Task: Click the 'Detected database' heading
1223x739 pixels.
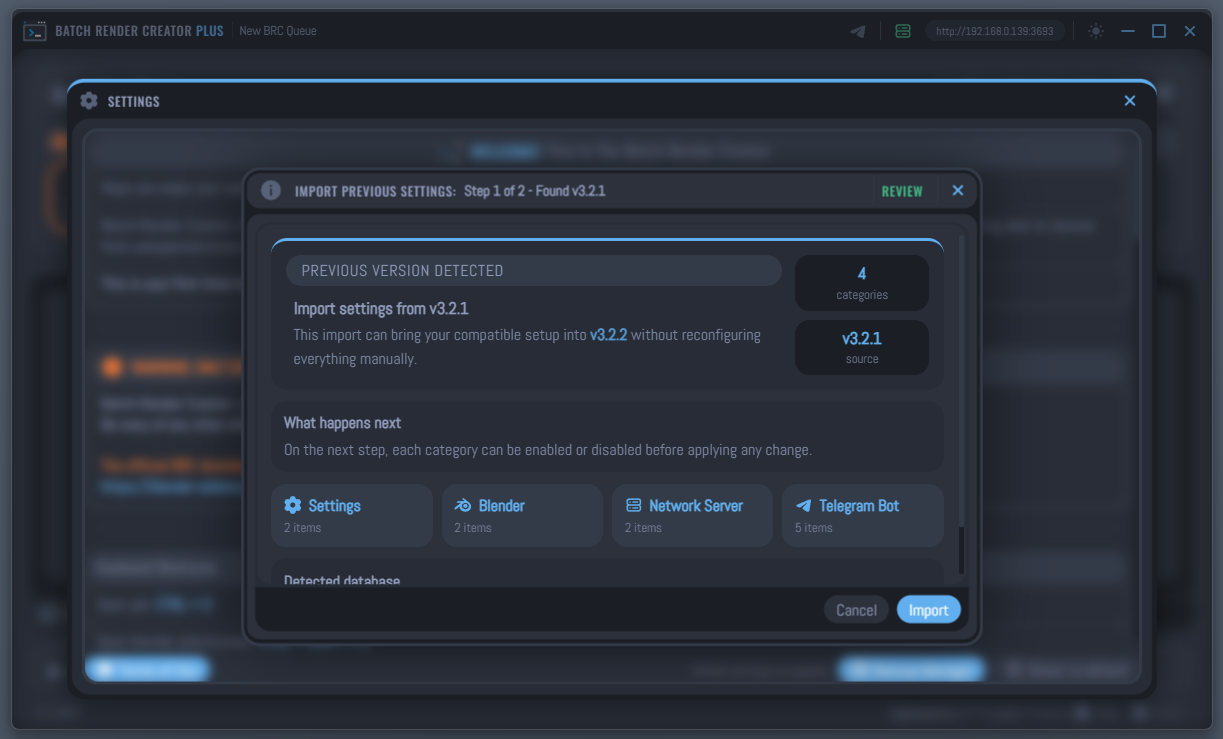Action: (342, 580)
